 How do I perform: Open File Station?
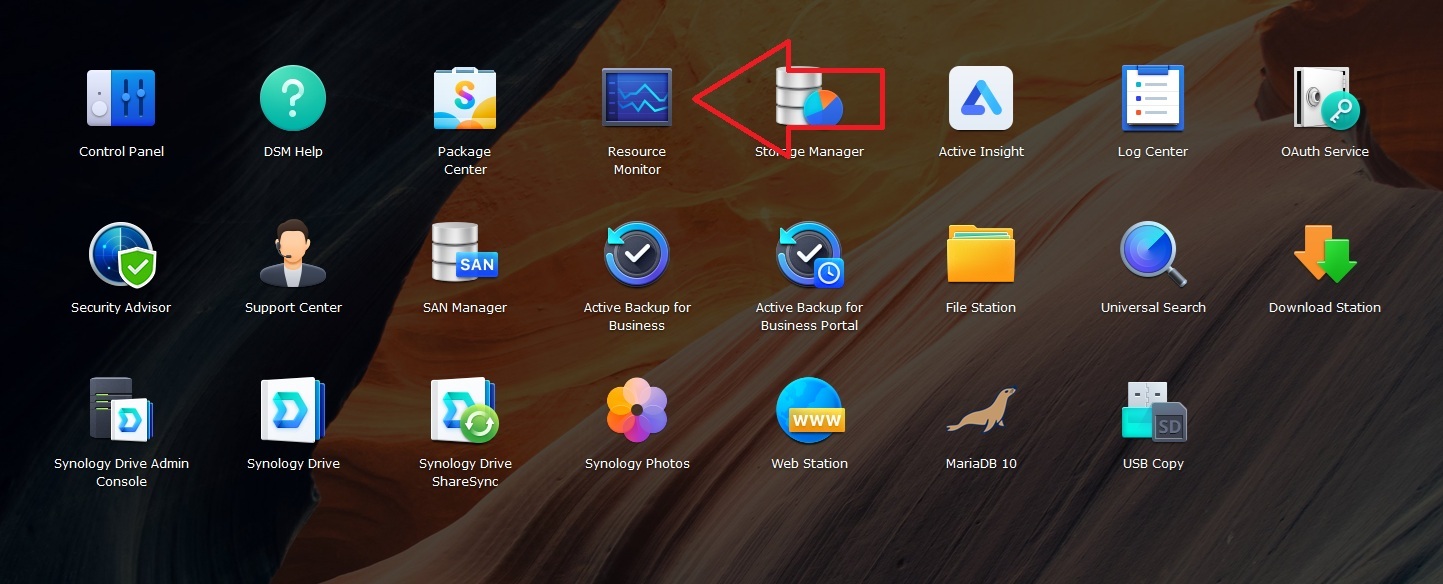[981, 254]
